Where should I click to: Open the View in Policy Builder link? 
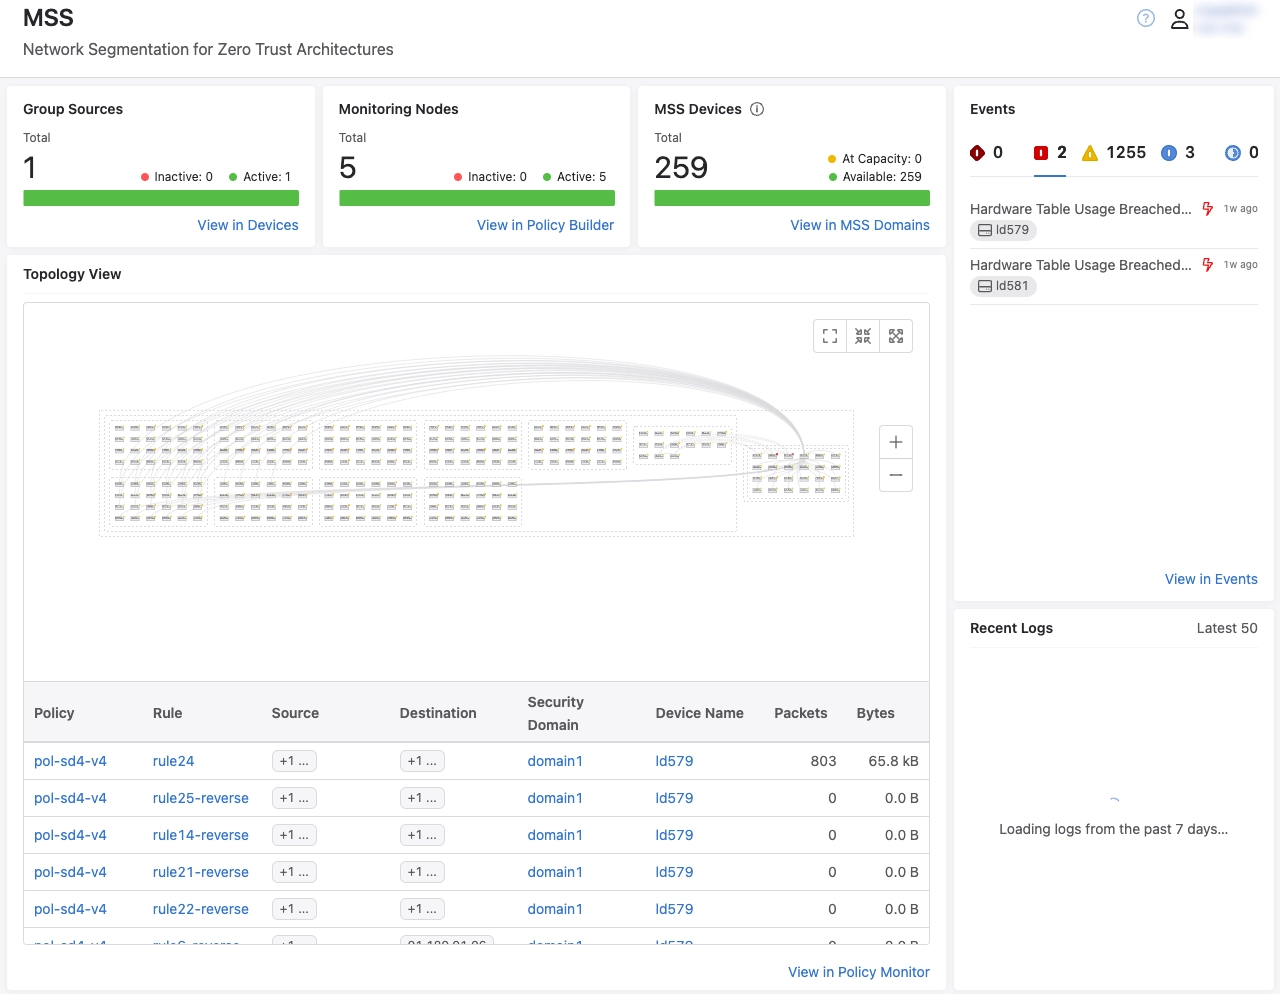[x=545, y=225]
